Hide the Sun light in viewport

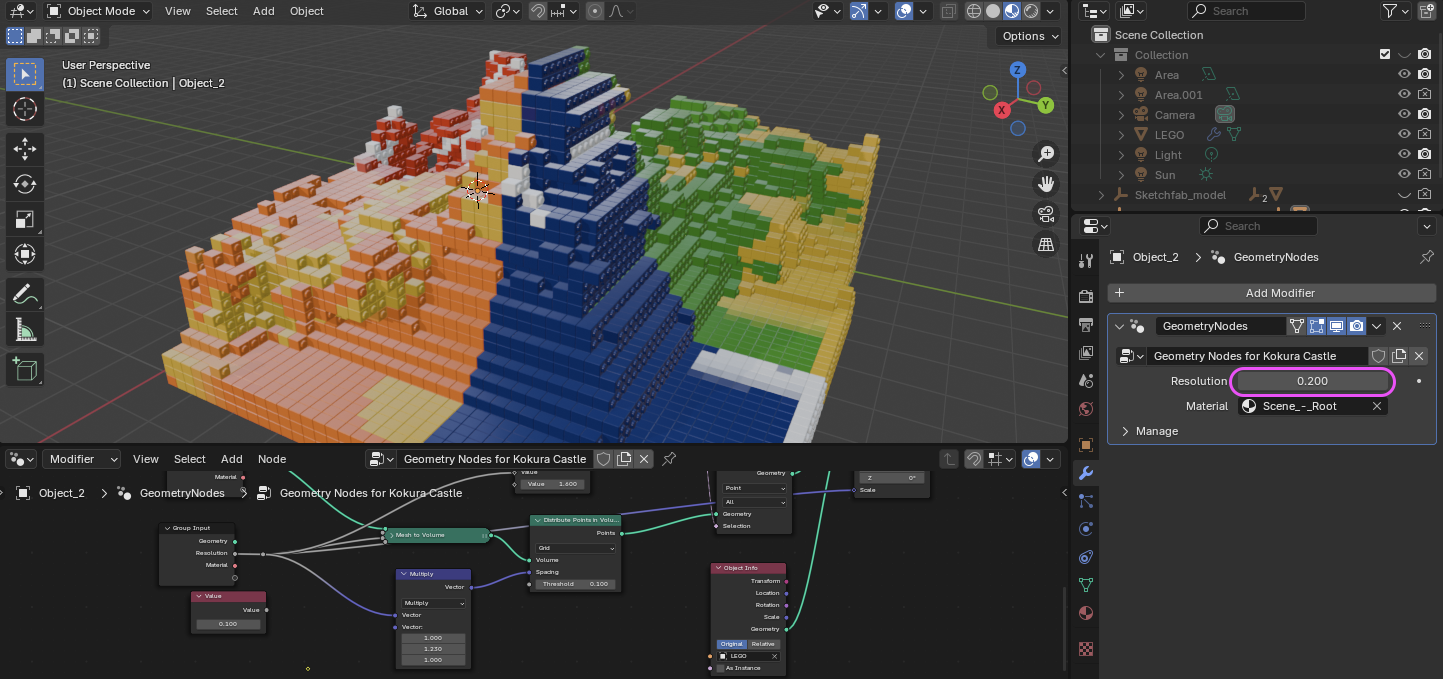[x=1404, y=175]
